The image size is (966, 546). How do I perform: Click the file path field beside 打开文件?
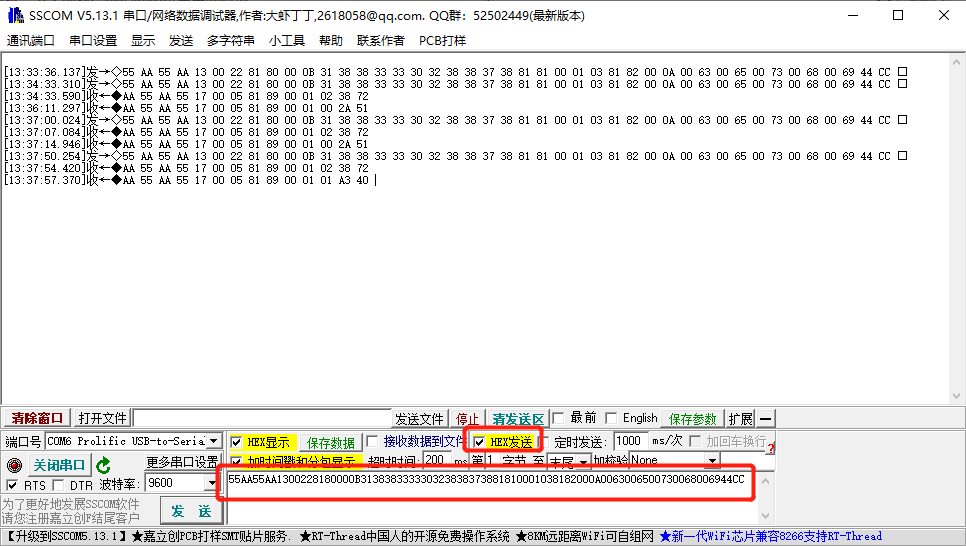tap(262, 418)
